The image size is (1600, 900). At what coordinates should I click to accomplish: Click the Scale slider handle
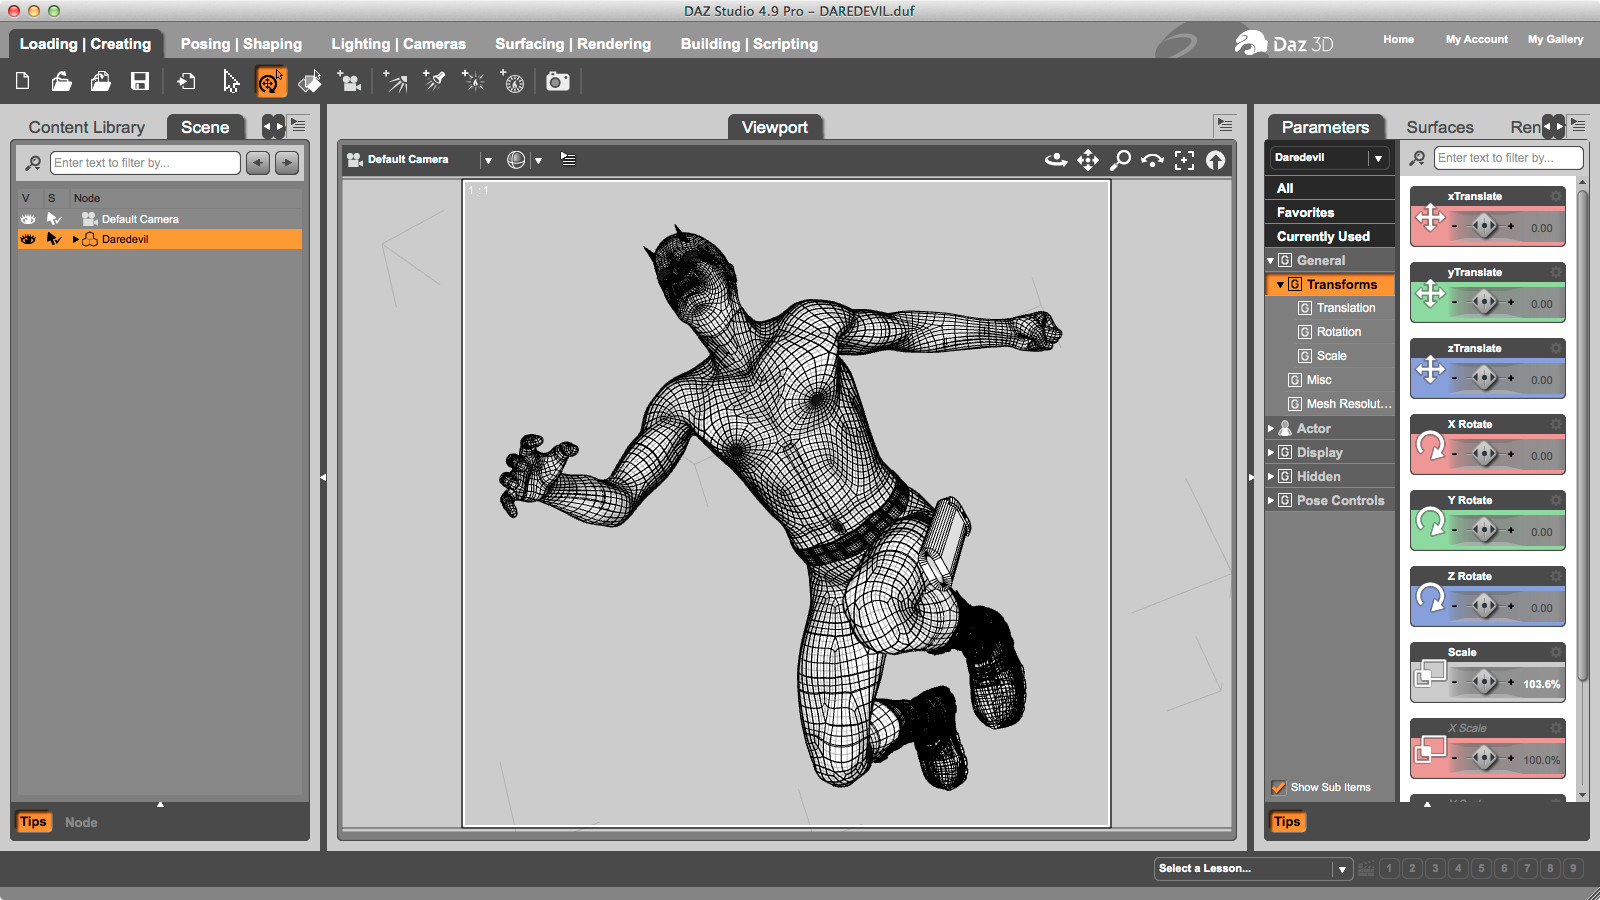click(x=1485, y=682)
